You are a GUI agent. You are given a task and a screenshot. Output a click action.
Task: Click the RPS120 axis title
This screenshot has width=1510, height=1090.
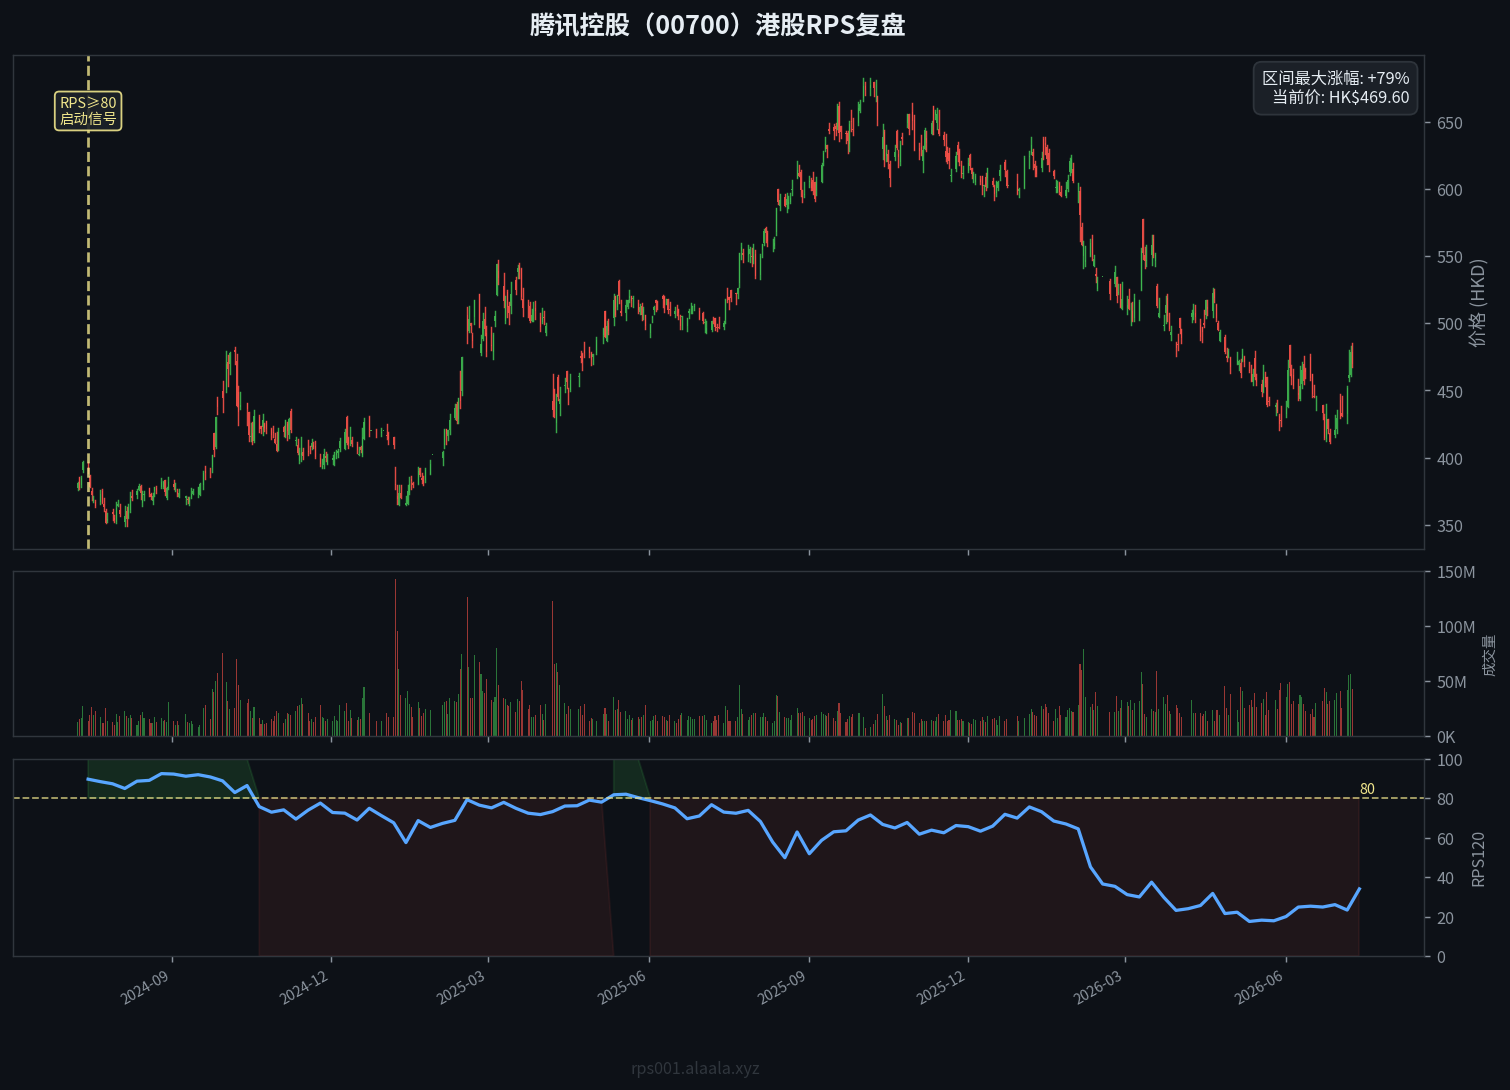point(1479,858)
